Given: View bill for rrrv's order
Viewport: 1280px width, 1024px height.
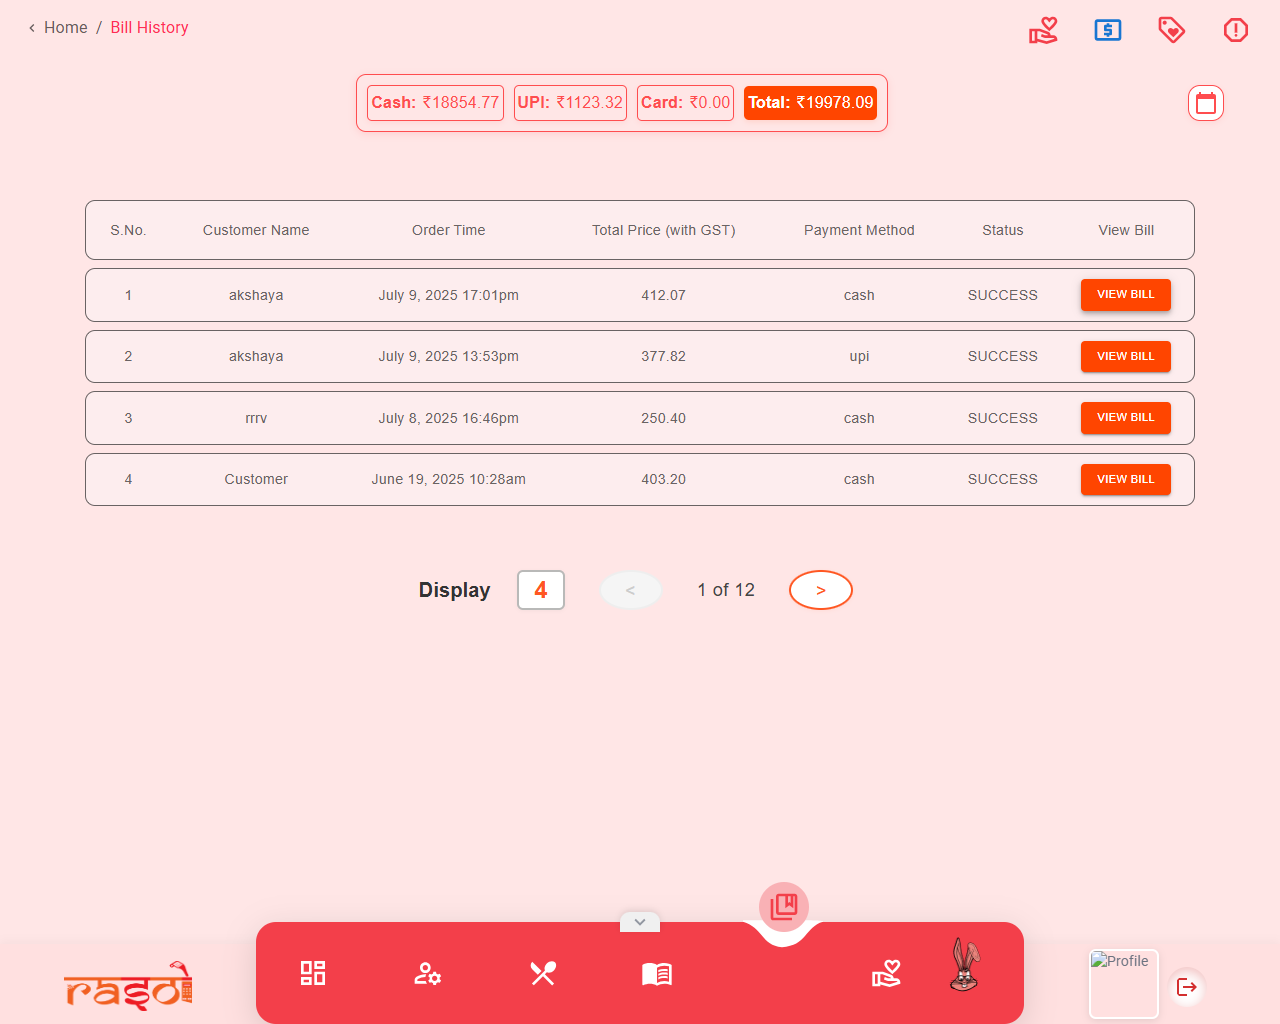Looking at the screenshot, I should pyautogui.click(x=1126, y=418).
